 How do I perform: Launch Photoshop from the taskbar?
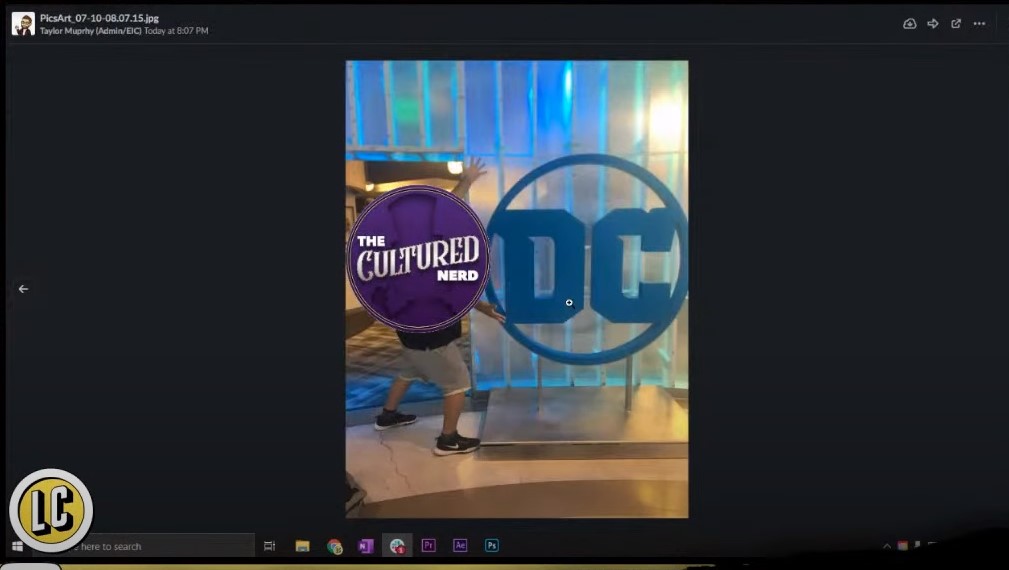coord(492,546)
